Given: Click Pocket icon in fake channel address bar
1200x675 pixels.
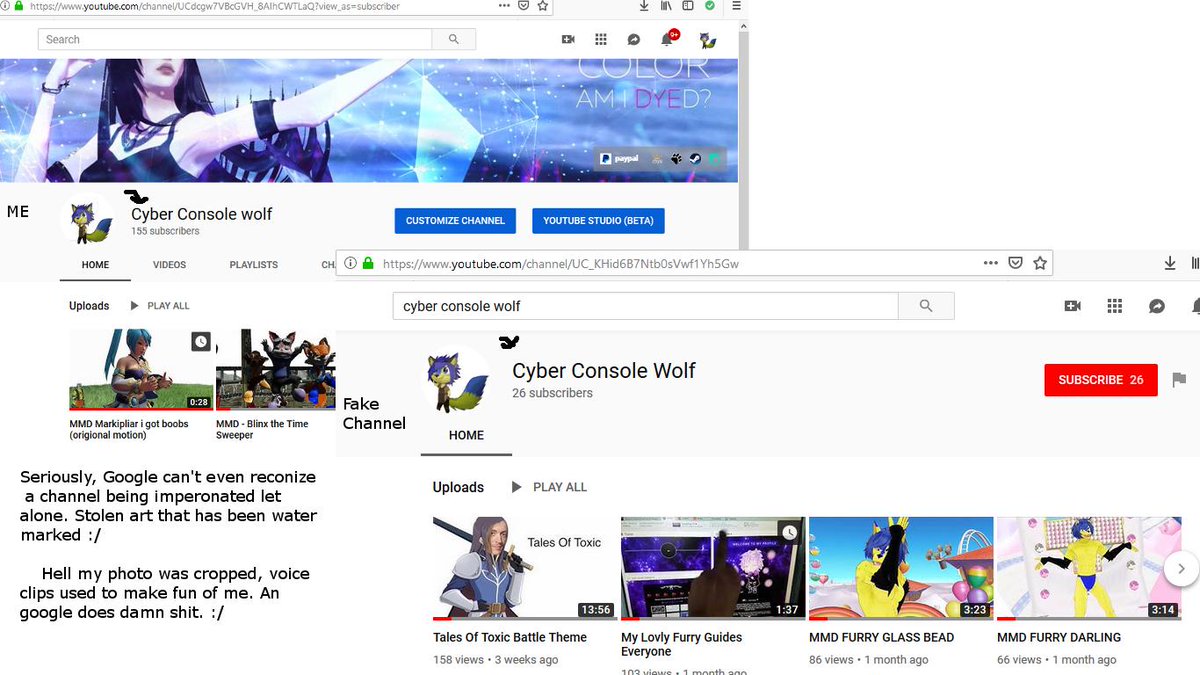Looking at the screenshot, I should click(1015, 263).
